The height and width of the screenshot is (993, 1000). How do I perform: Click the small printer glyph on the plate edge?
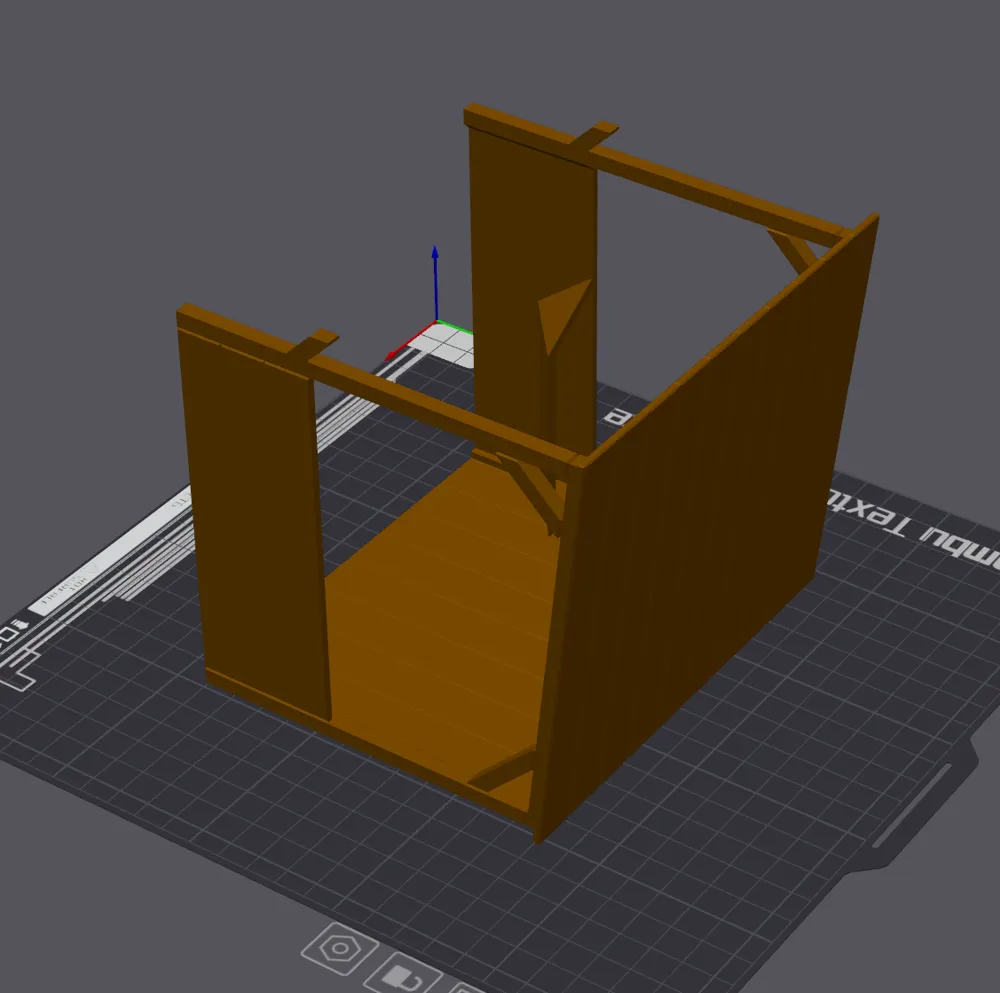point(22,624)
